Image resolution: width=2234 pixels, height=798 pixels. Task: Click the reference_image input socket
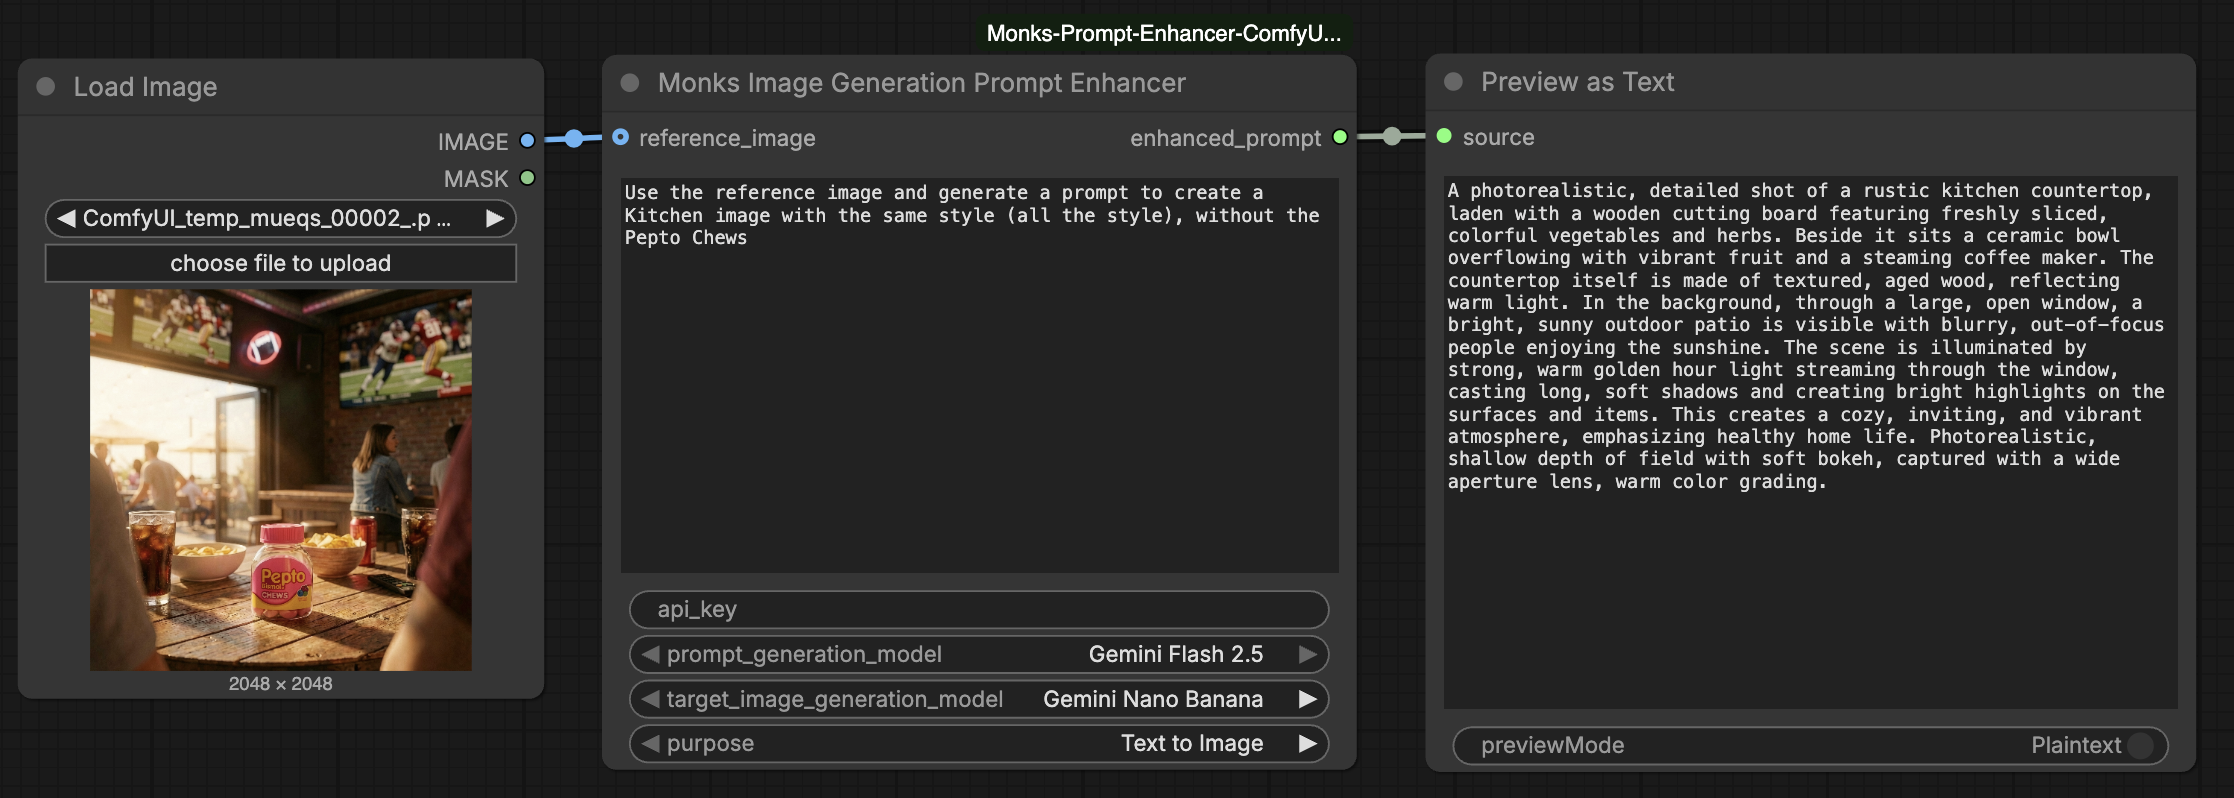click(x=621, y=137)
